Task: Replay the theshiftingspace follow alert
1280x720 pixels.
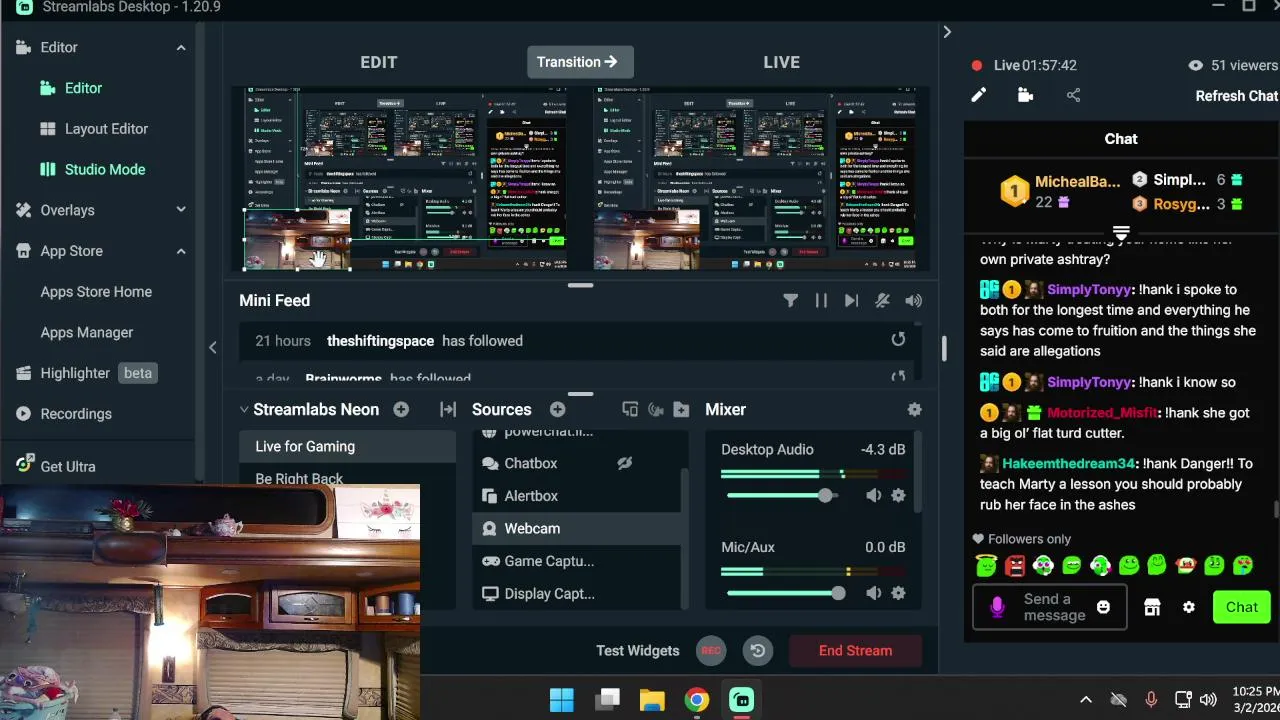Action: [x=898, y=340]
